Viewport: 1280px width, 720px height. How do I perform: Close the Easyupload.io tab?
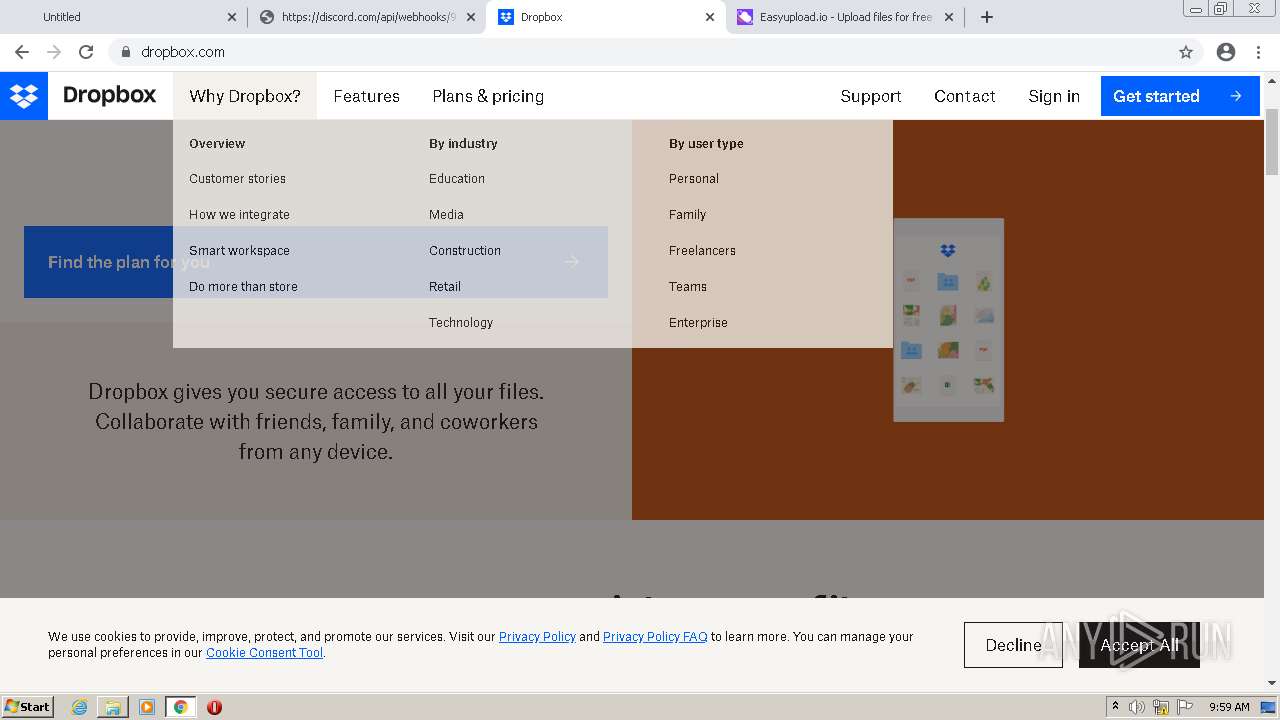(949, 17)
